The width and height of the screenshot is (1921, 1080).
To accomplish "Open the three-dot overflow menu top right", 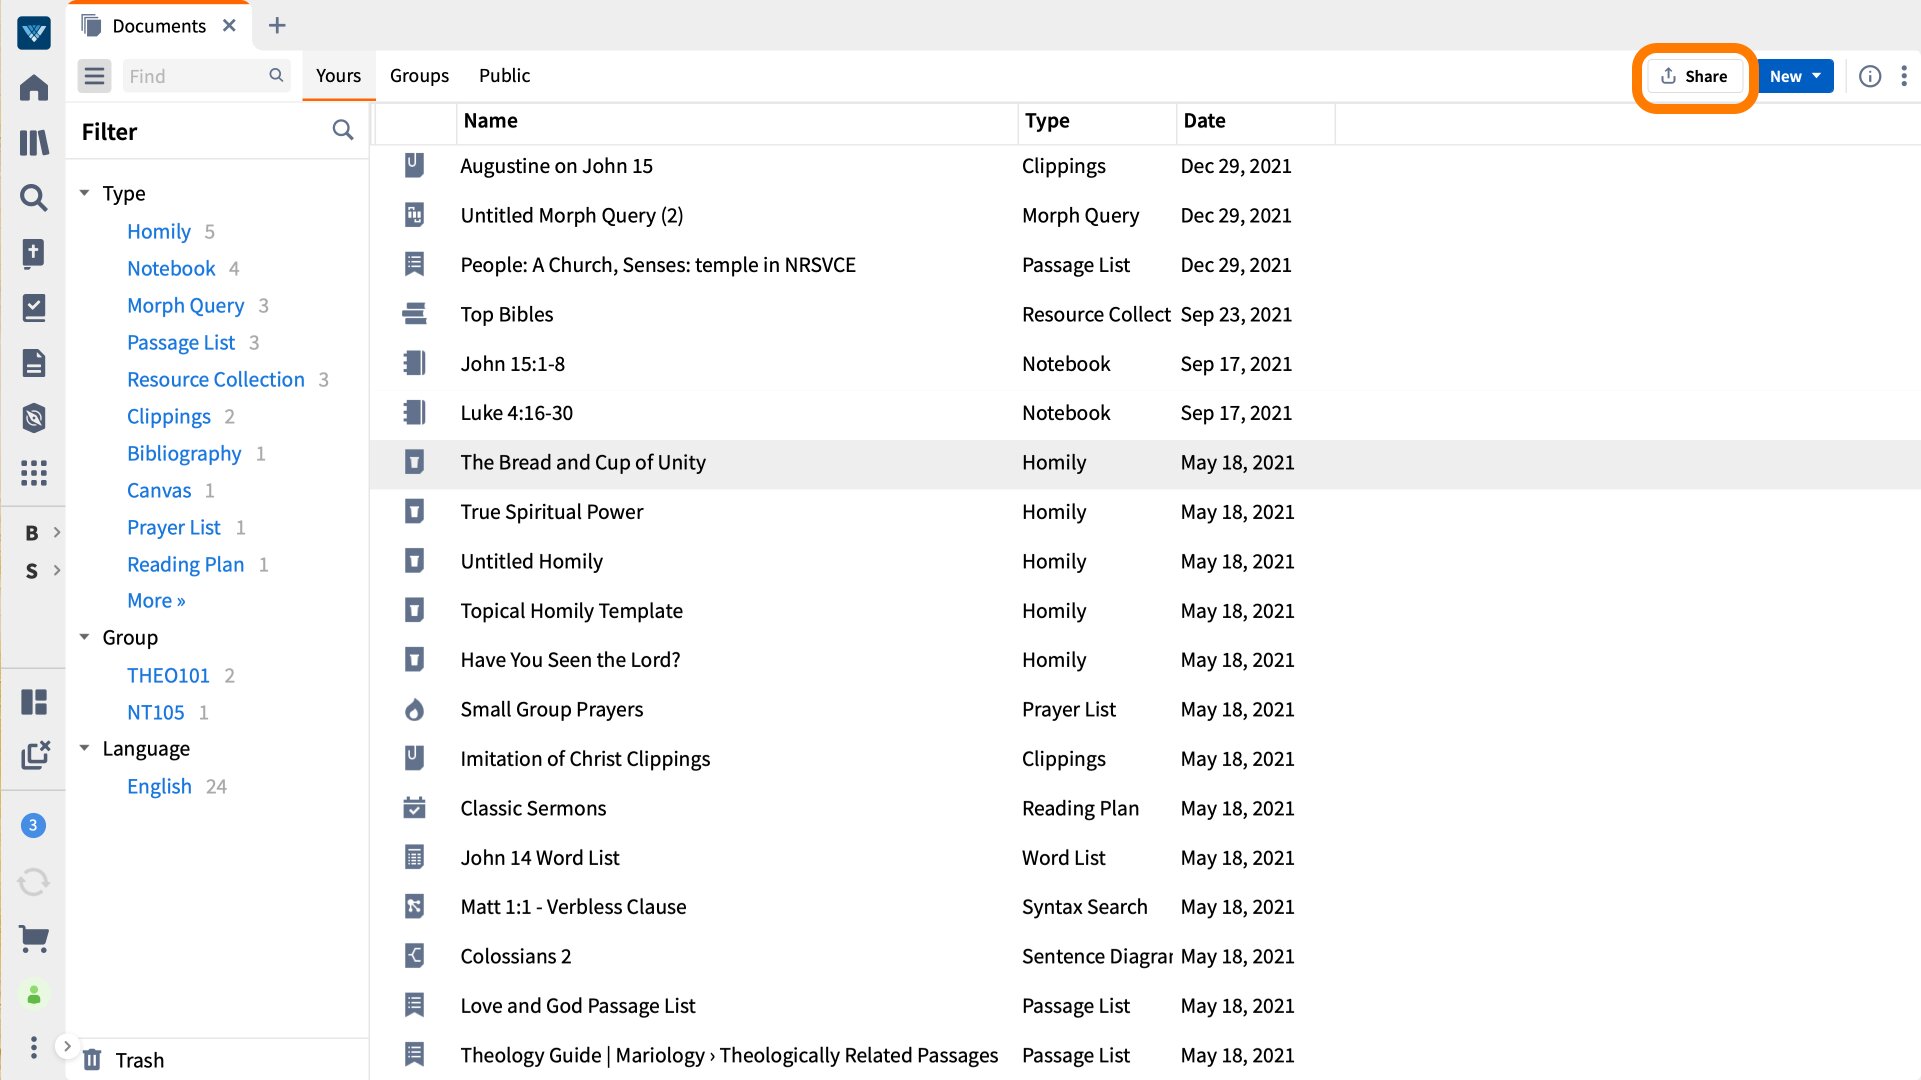I will click(x=1906, y=75).
